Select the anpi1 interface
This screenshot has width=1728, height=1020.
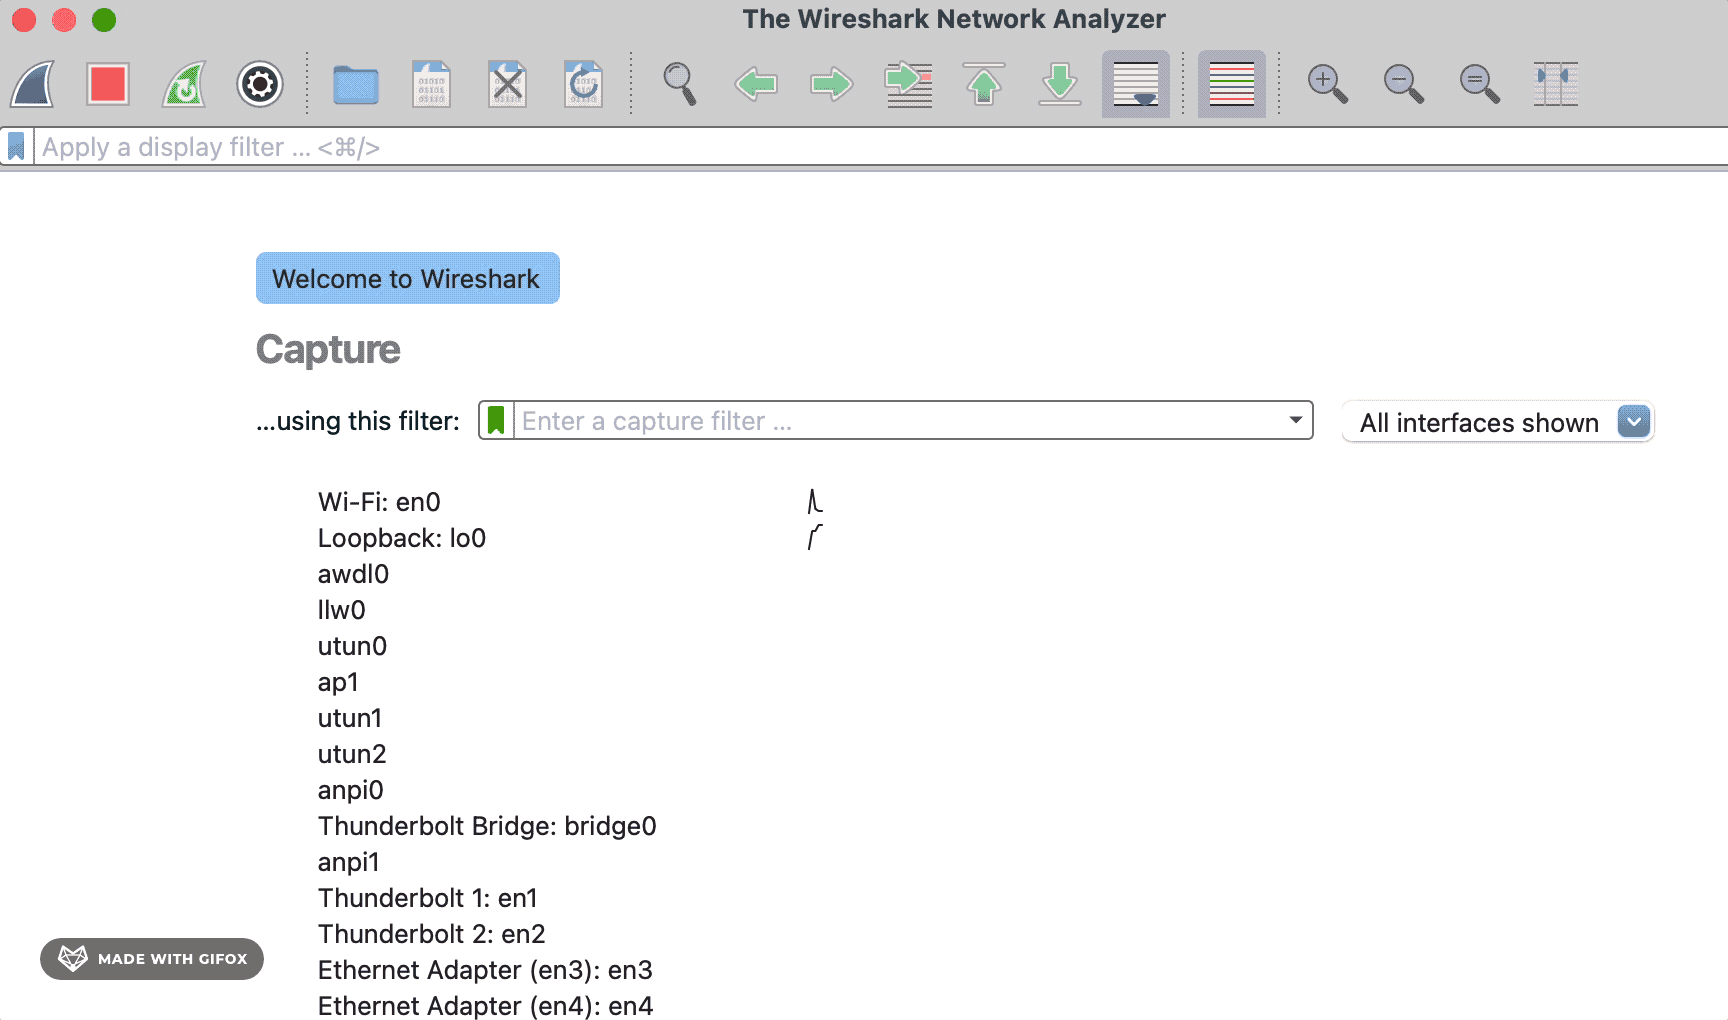(349, 862)
